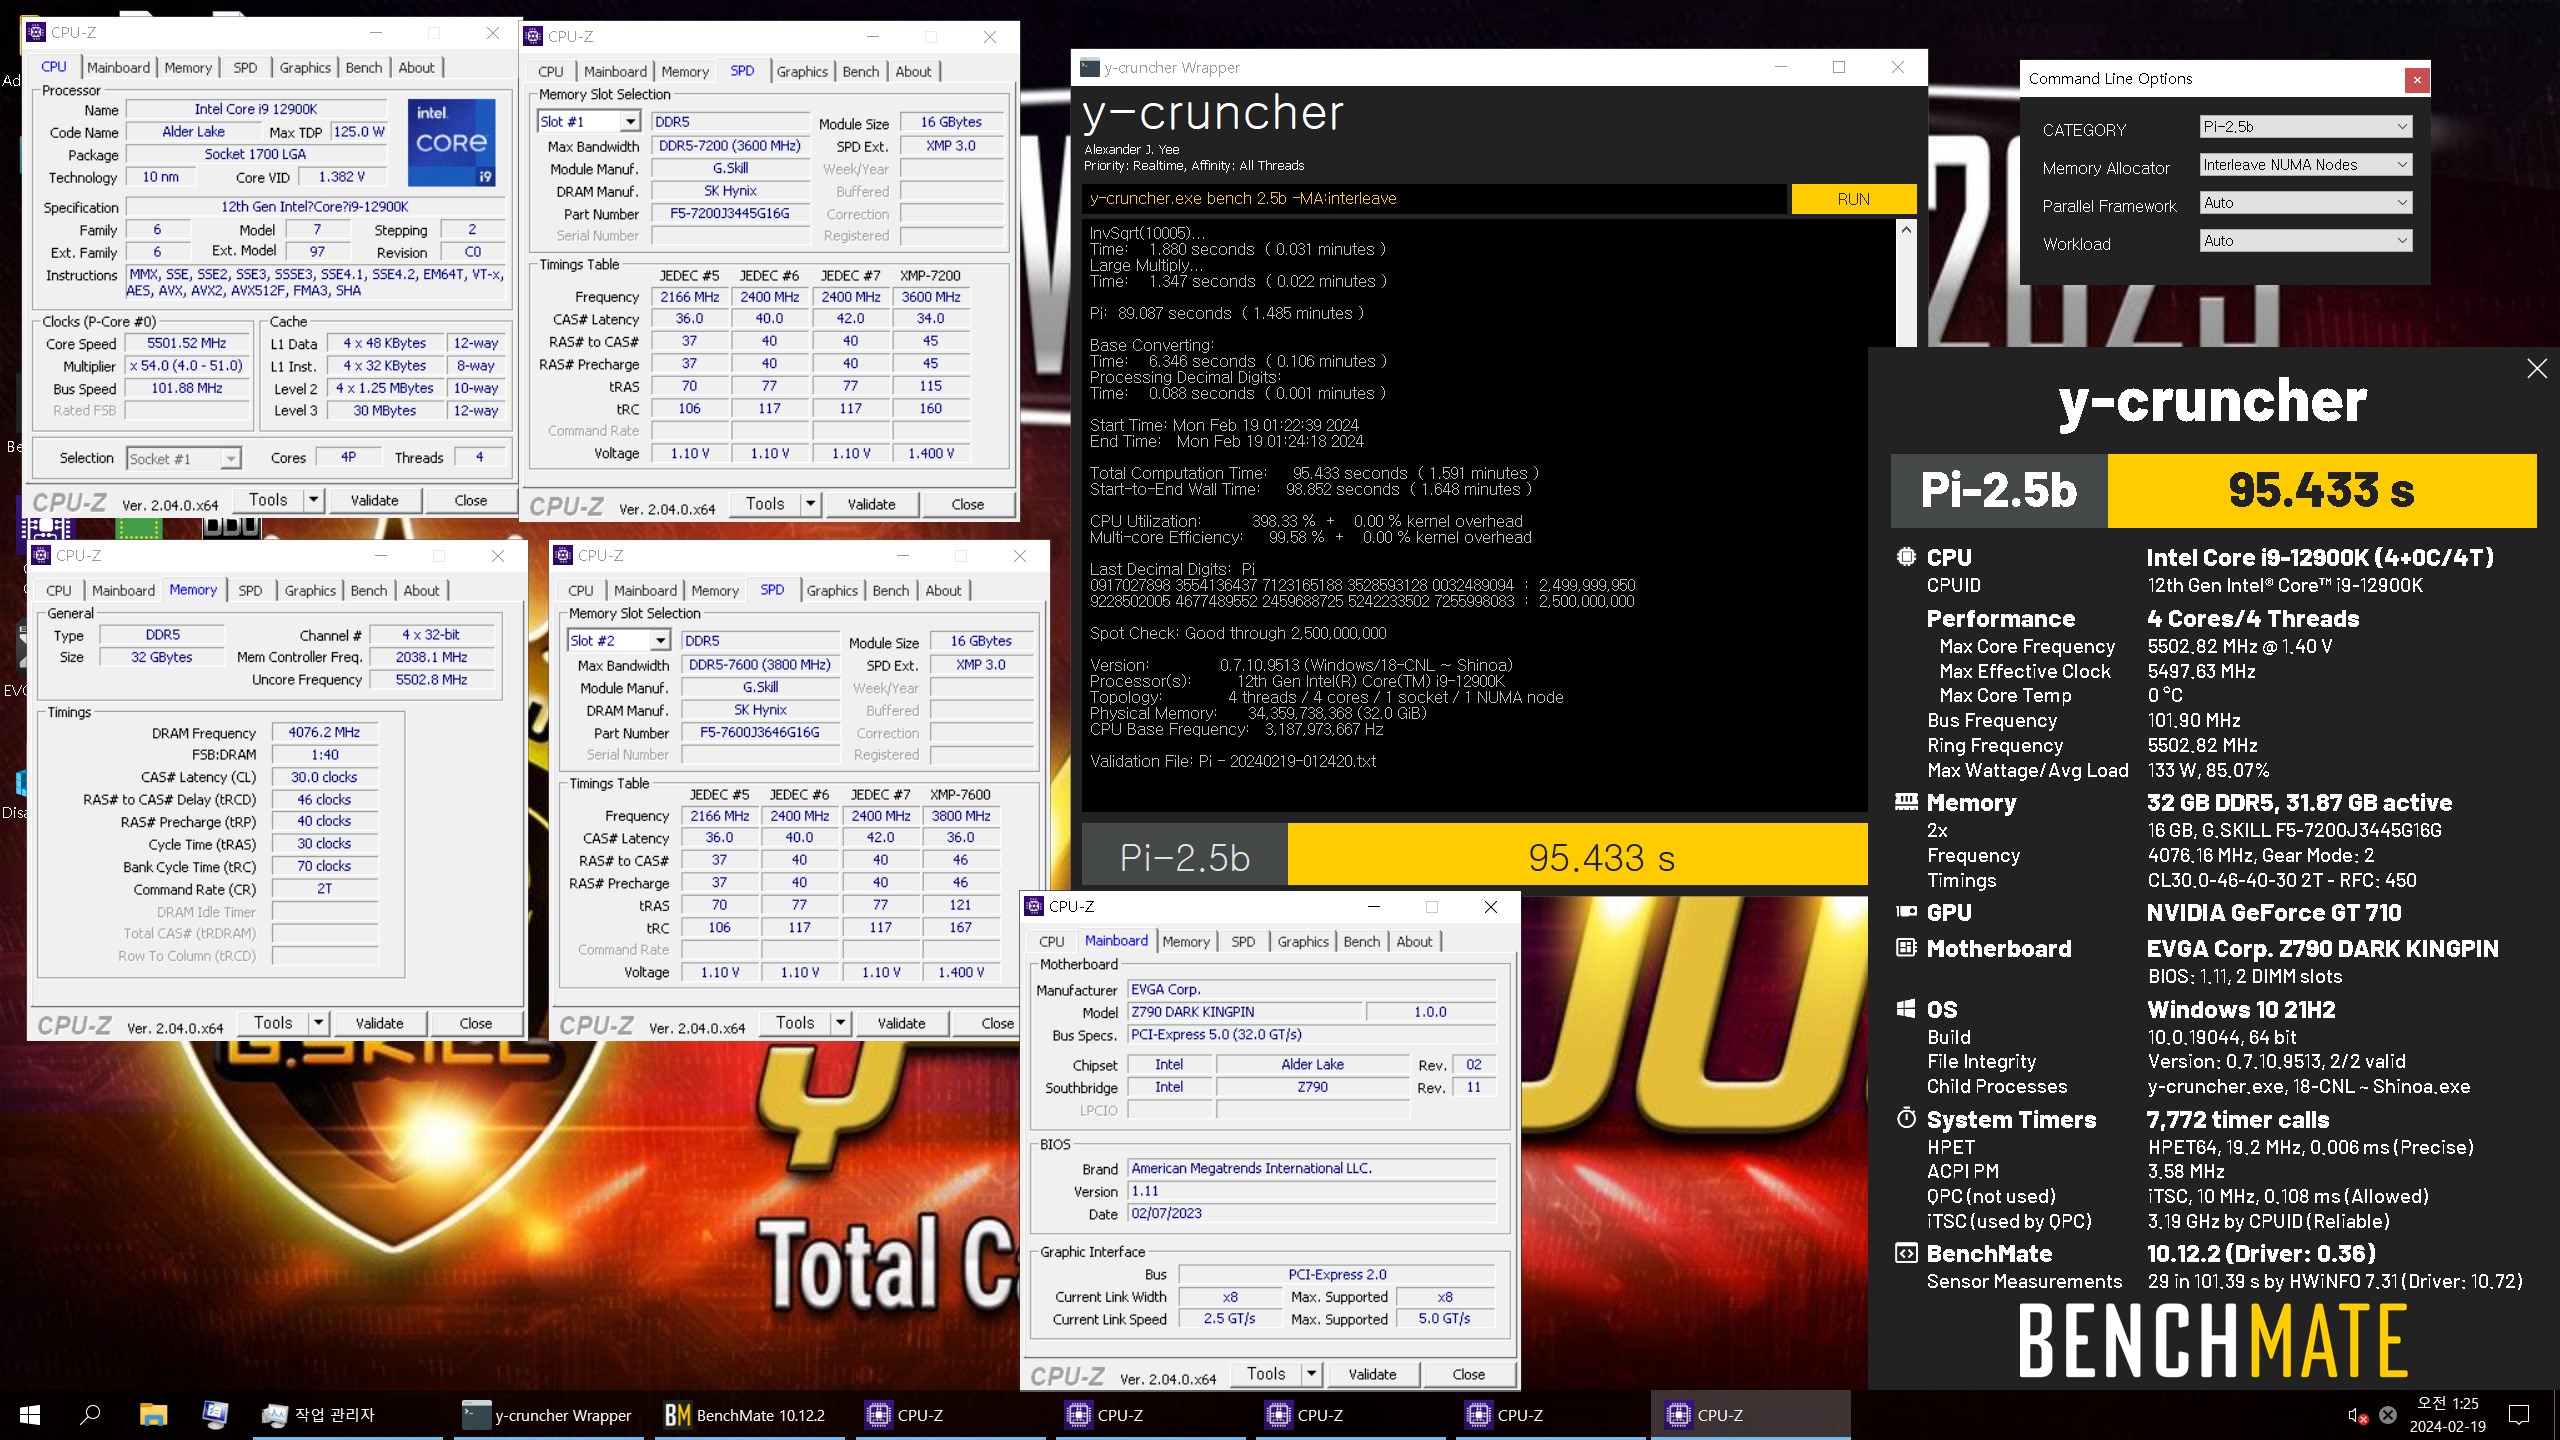This screenshot has height=1440, width=2560.
Task: Select the highlighted active CPU-Z taskbar button
Action: coord(1750,1415)
